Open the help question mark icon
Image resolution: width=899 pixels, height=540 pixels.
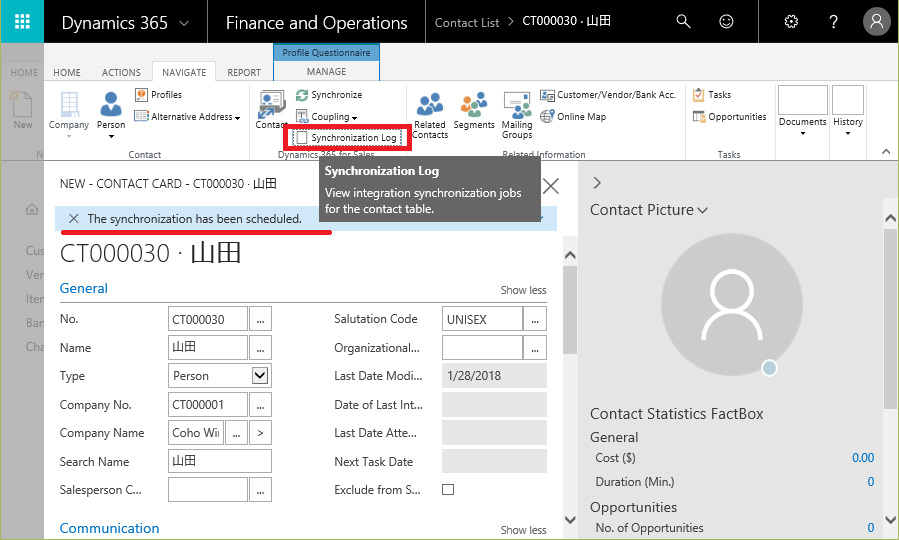[x=833, y=22]
